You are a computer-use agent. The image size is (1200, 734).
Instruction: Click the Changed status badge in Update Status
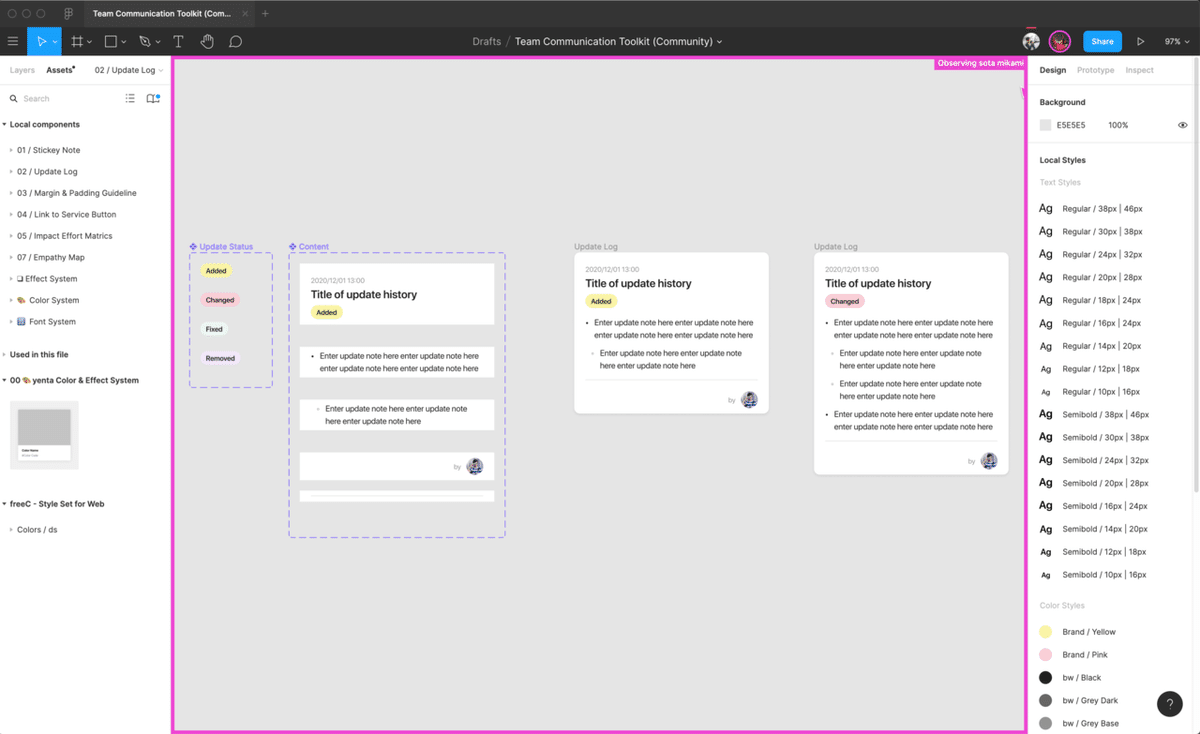[x=219, y=300]
